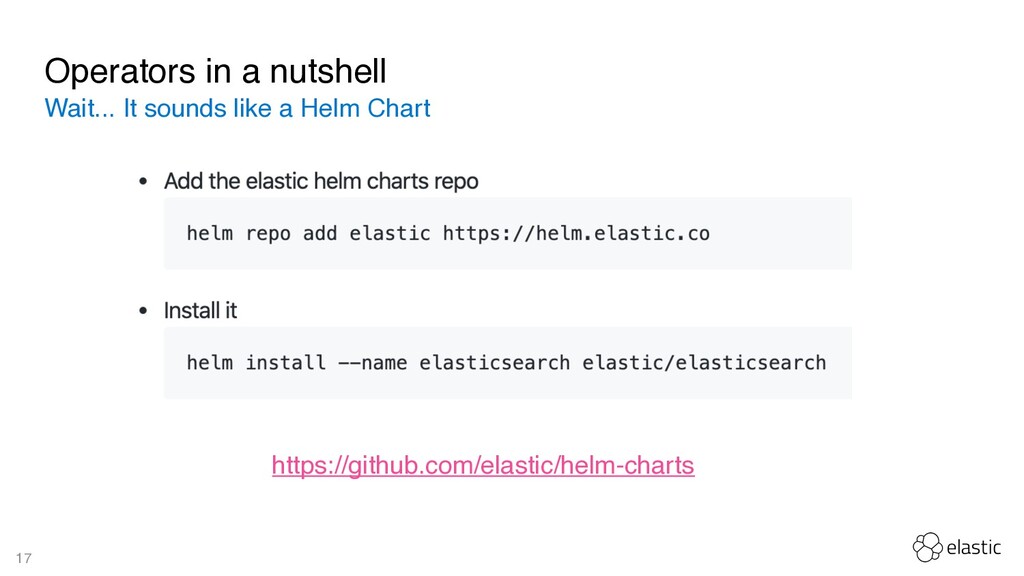Open the github.com/elastic/helm-charts link
Image resolution: width=1024 pixels, height=576 pixels.
click(x=483, y=466)
